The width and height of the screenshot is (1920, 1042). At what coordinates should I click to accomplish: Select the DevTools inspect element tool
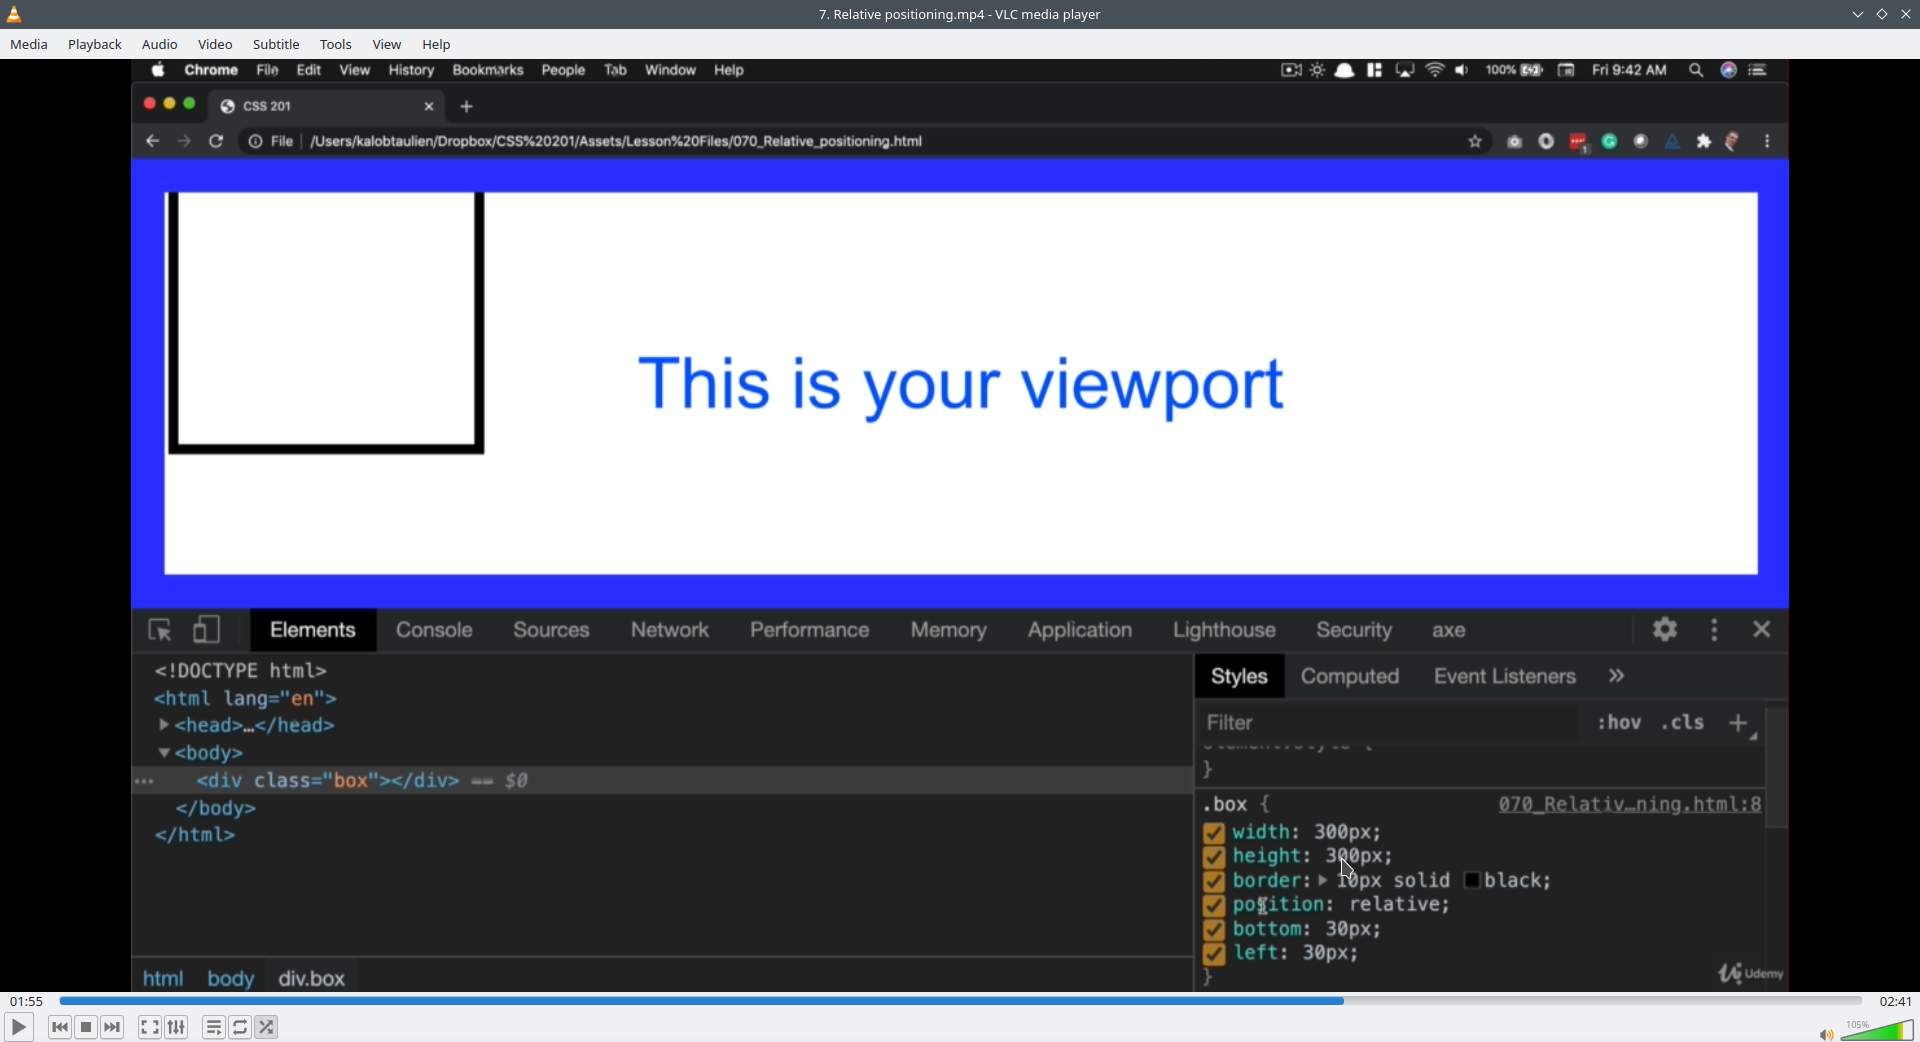160,630
